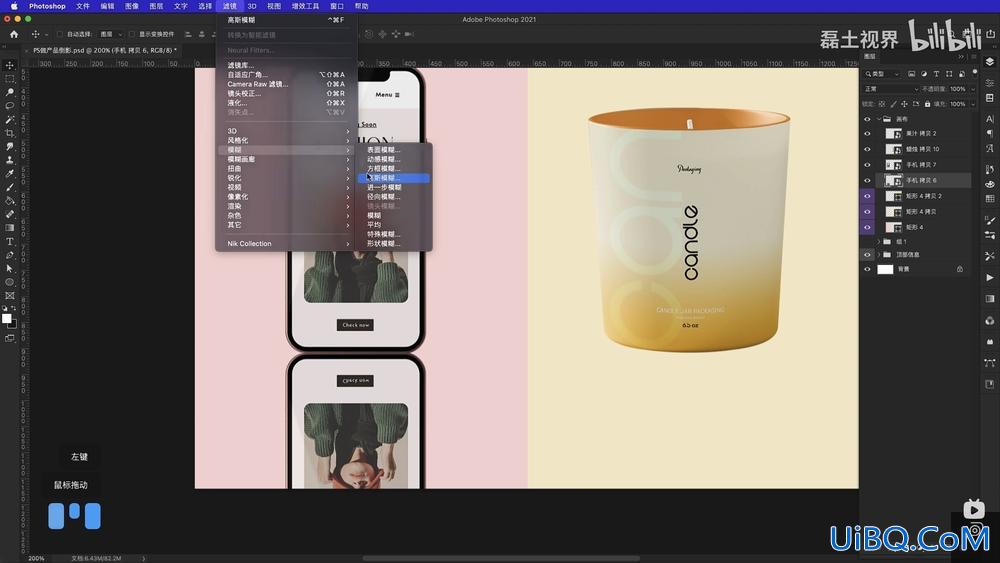Select the Brush tool
The image size is (1000, 563).
pos(10,187)
